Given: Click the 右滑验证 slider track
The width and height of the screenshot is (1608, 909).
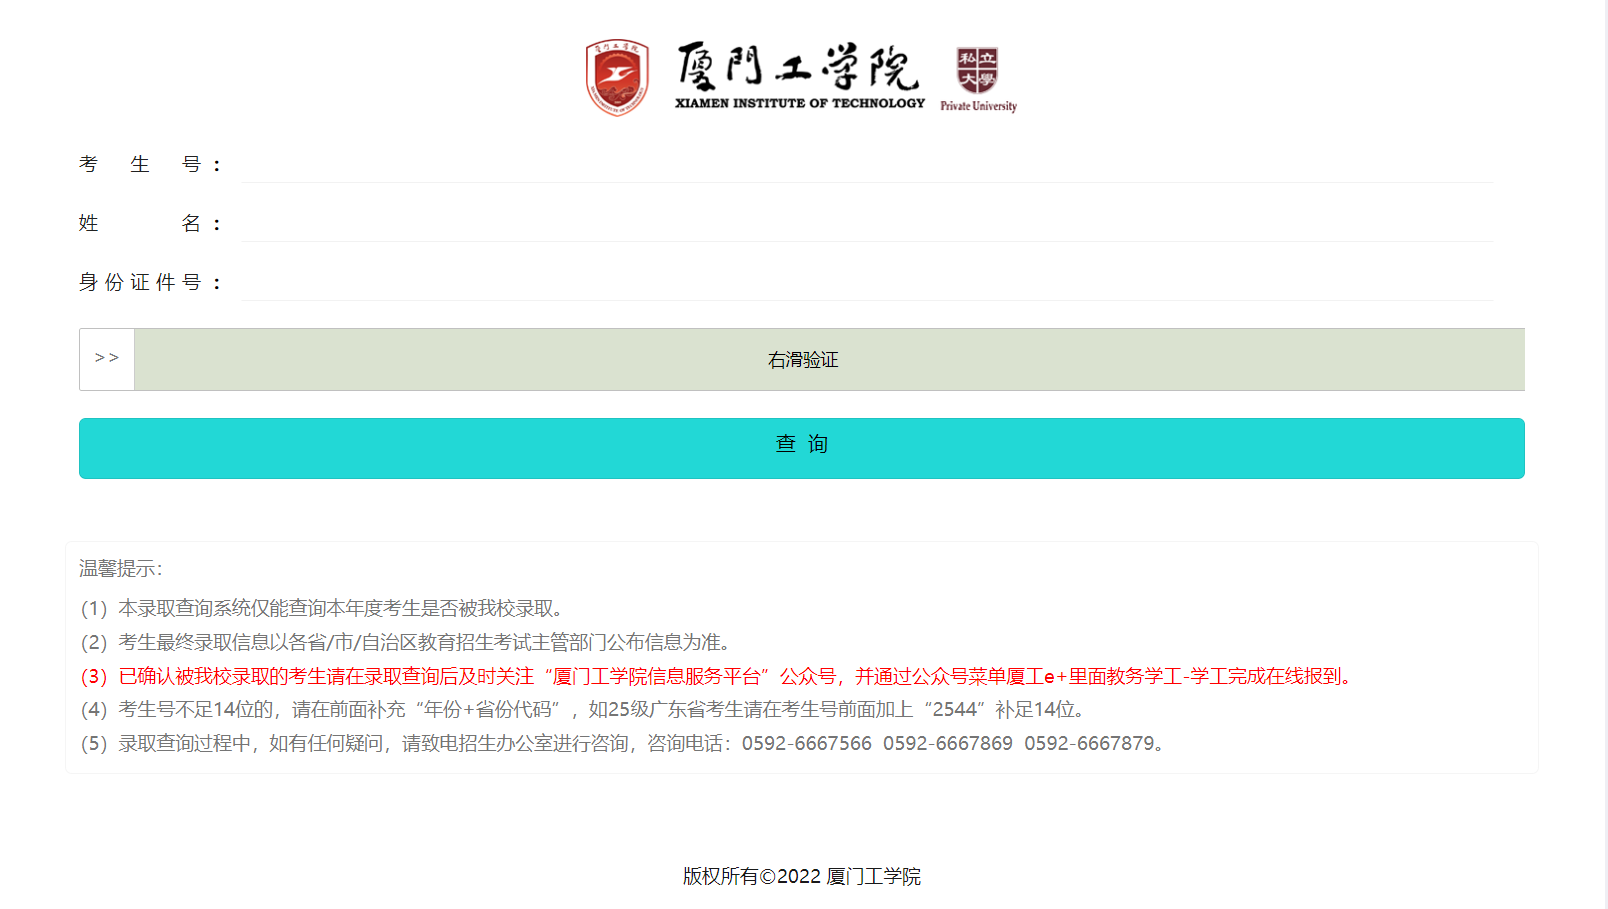Looking at the screenshot, I should coord(828,360).
